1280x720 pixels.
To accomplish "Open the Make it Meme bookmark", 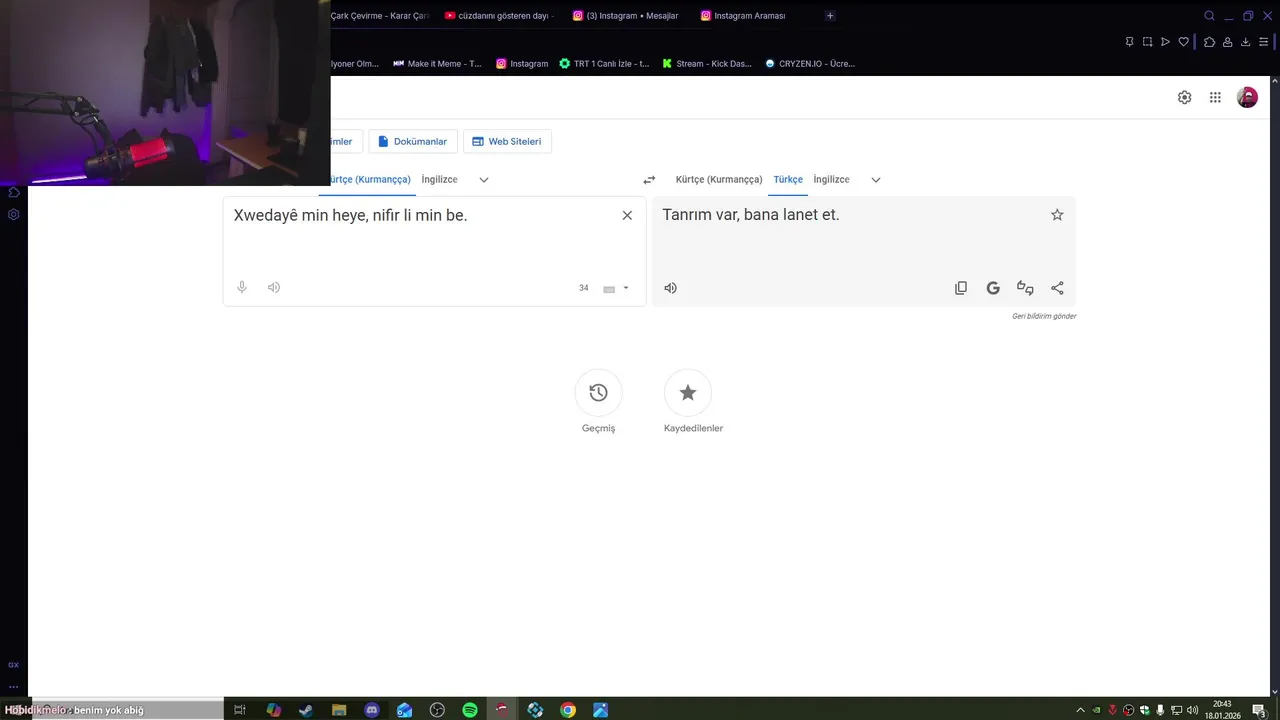I will 437,63.
